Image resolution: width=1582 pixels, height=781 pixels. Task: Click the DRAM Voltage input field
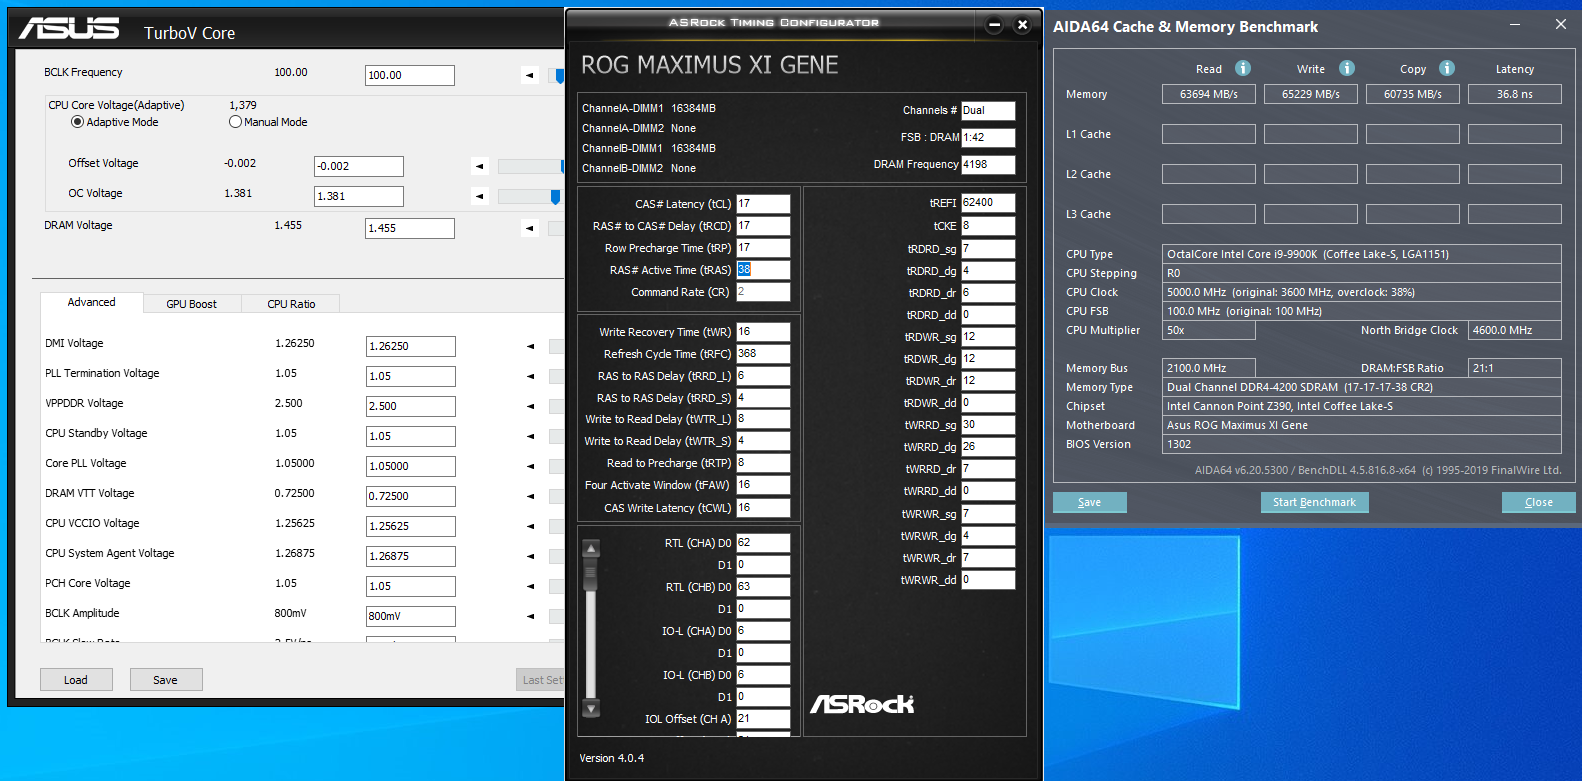click(x=410, y=228)
